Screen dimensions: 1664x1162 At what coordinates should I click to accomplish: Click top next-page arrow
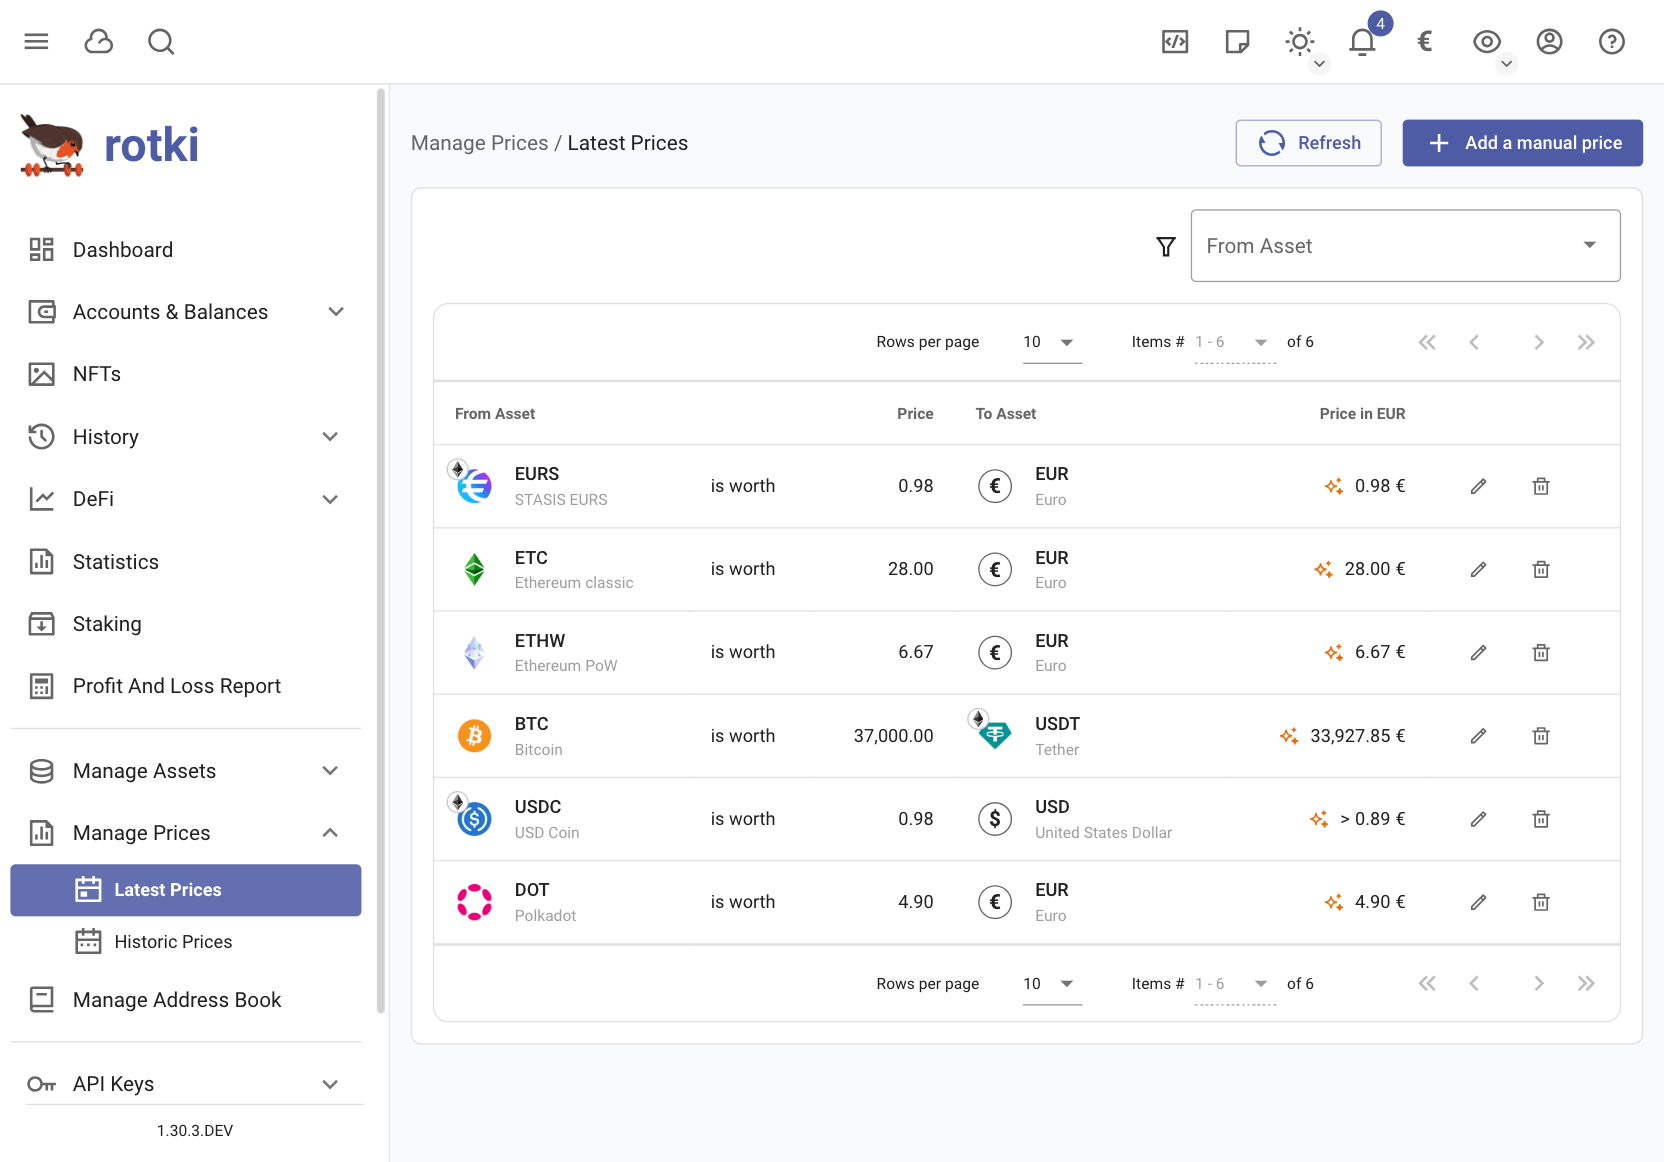pyautogui.click(x=1539, y=342)
